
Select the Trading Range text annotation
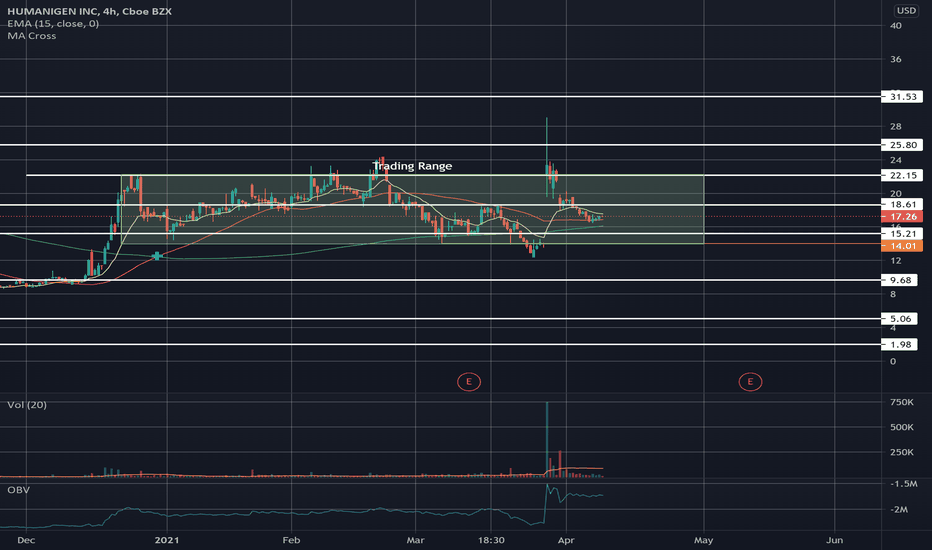click(412, 166)
